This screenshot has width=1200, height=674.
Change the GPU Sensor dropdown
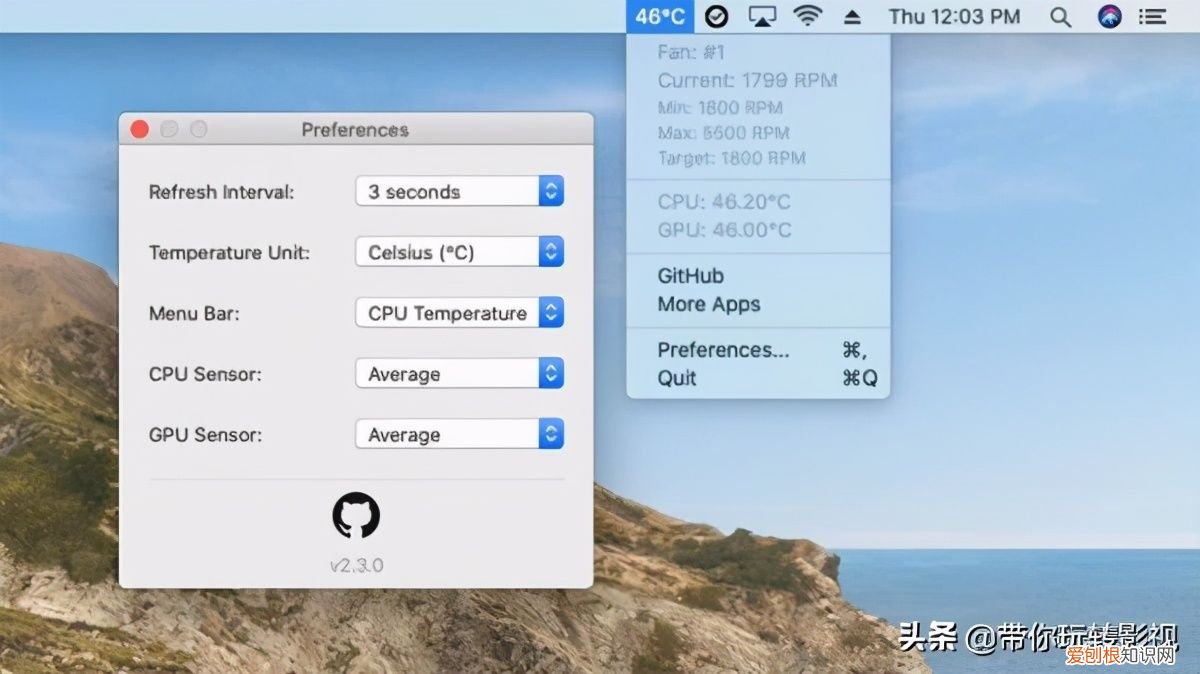(x=459, y=436)
